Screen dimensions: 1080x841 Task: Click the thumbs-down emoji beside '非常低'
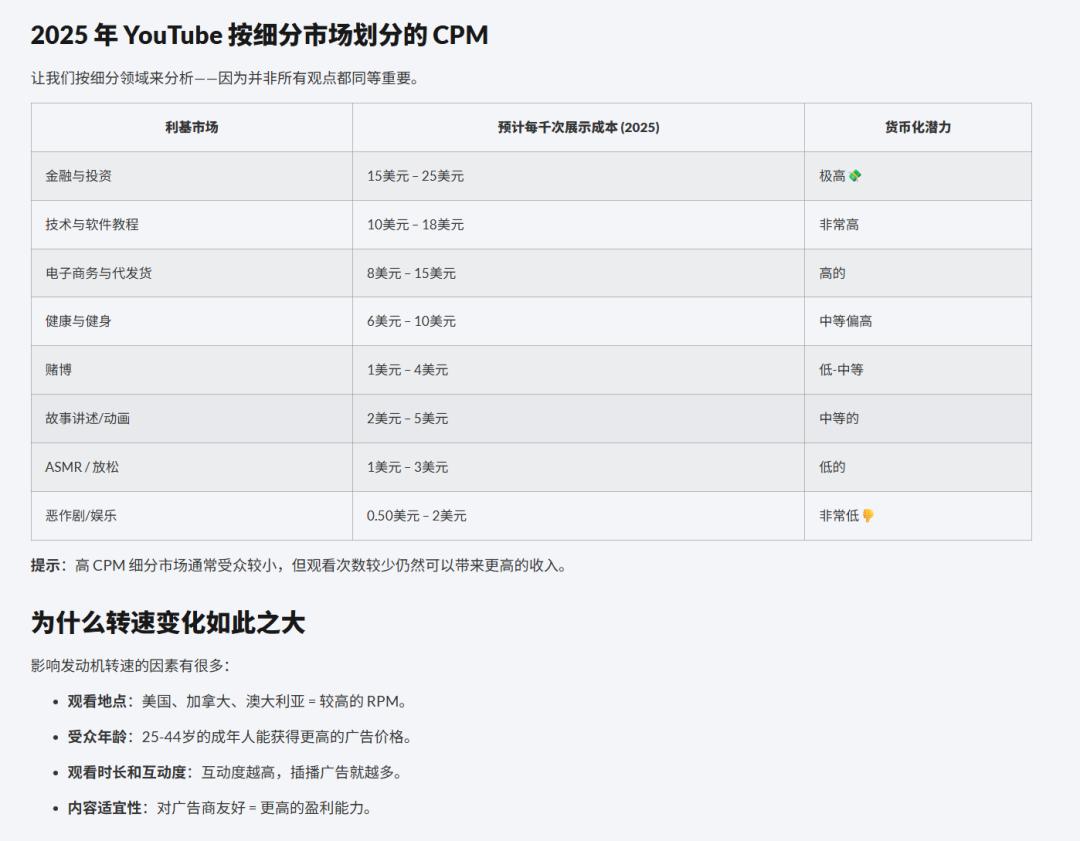point(868,516)
